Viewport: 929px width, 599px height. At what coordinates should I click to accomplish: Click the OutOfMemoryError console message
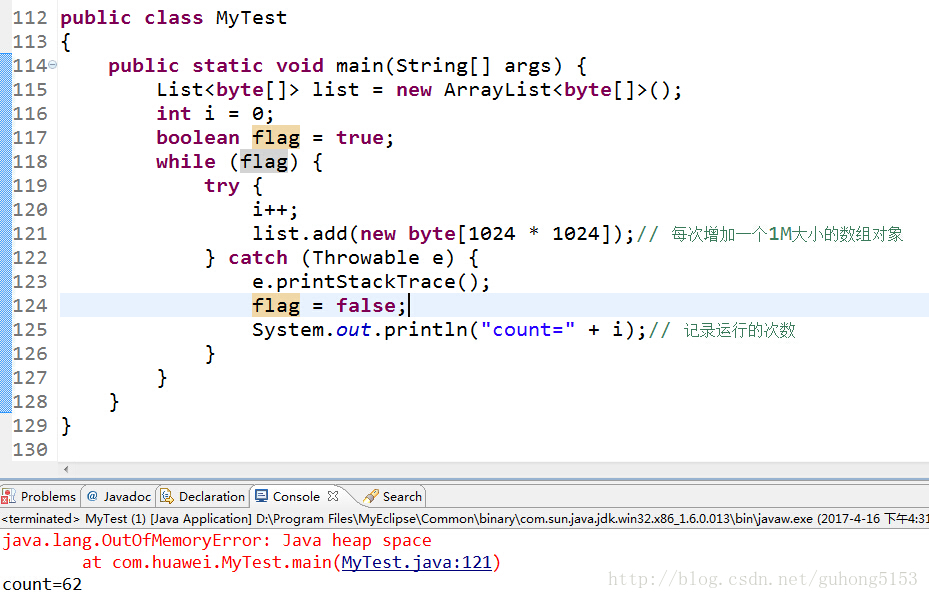tap(217, 540)
